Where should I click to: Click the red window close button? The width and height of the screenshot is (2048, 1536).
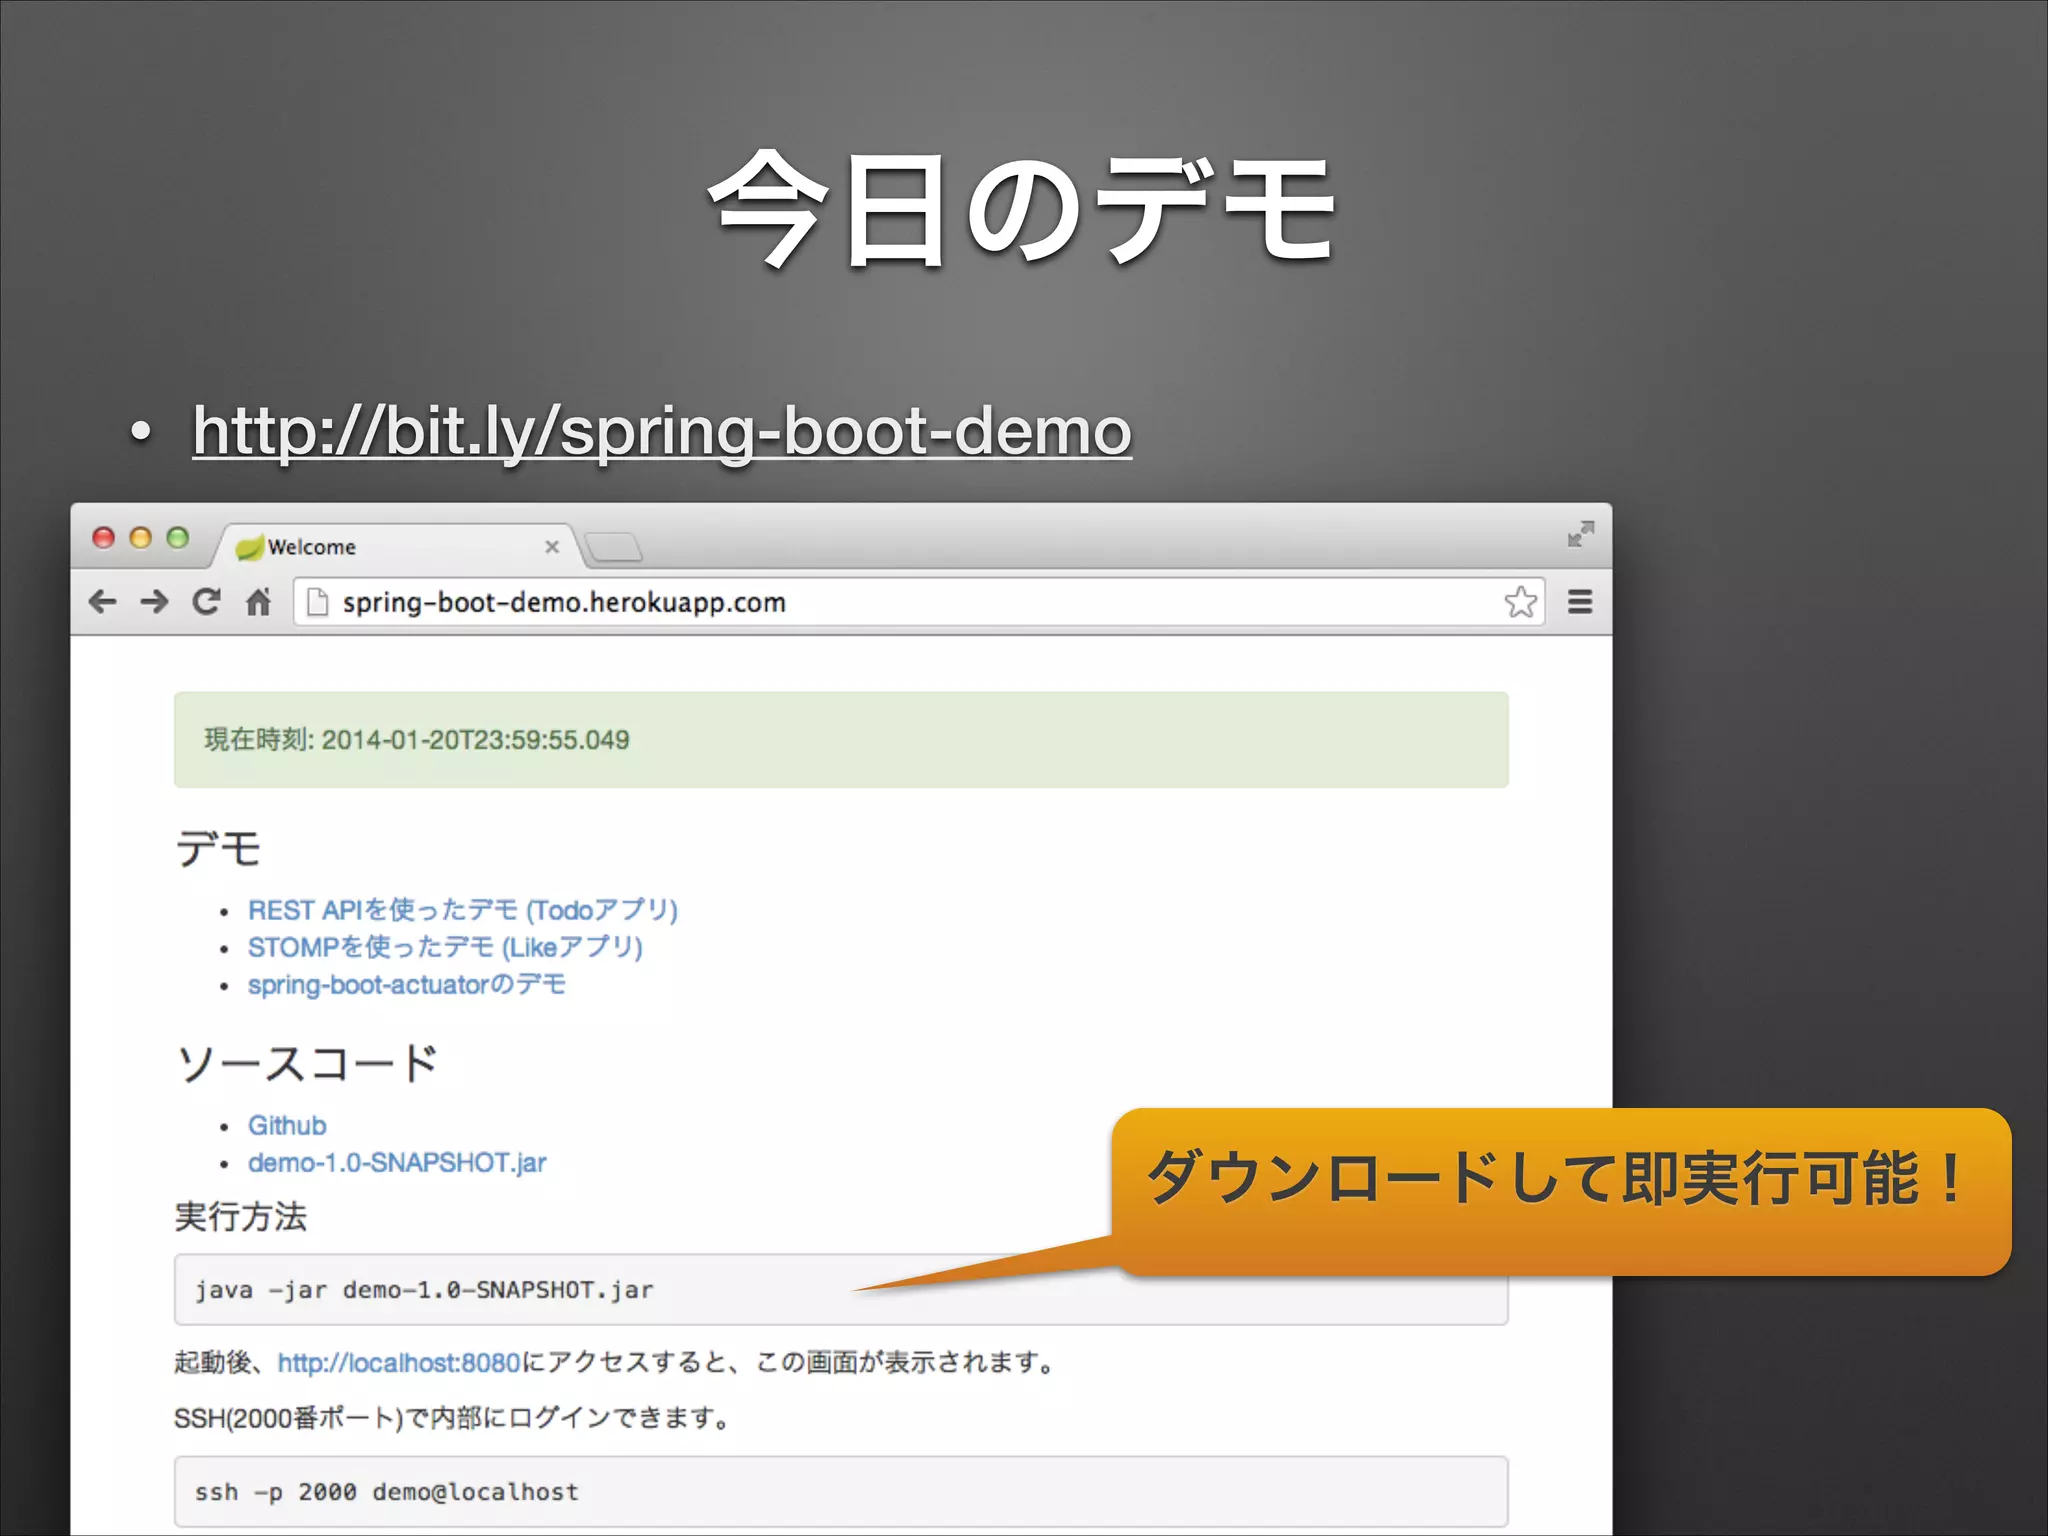(103, 538)
